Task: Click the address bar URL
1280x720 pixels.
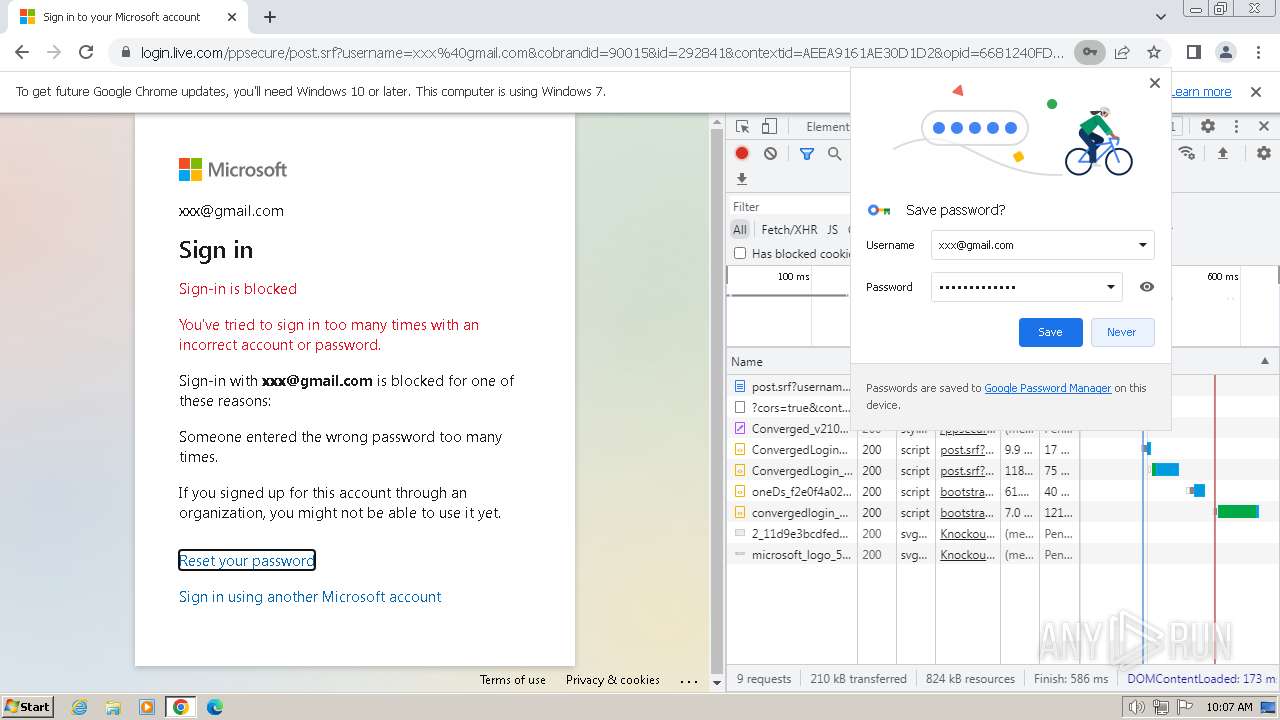Action: 602,52
